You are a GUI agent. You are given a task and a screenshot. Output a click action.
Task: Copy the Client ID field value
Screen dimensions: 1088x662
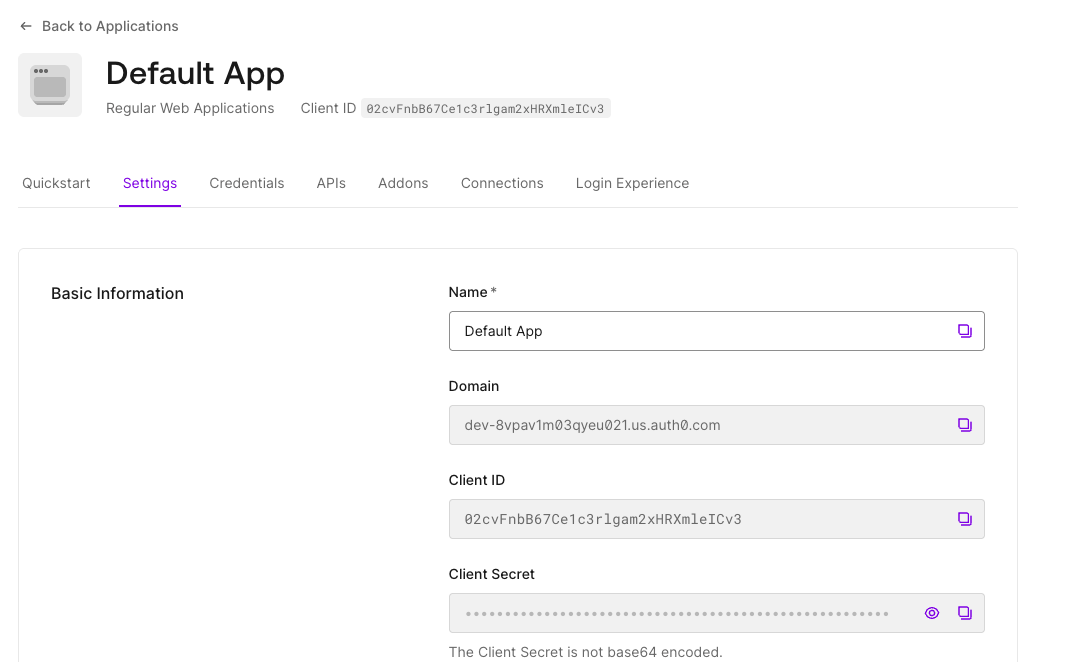(x=964, y=519)
